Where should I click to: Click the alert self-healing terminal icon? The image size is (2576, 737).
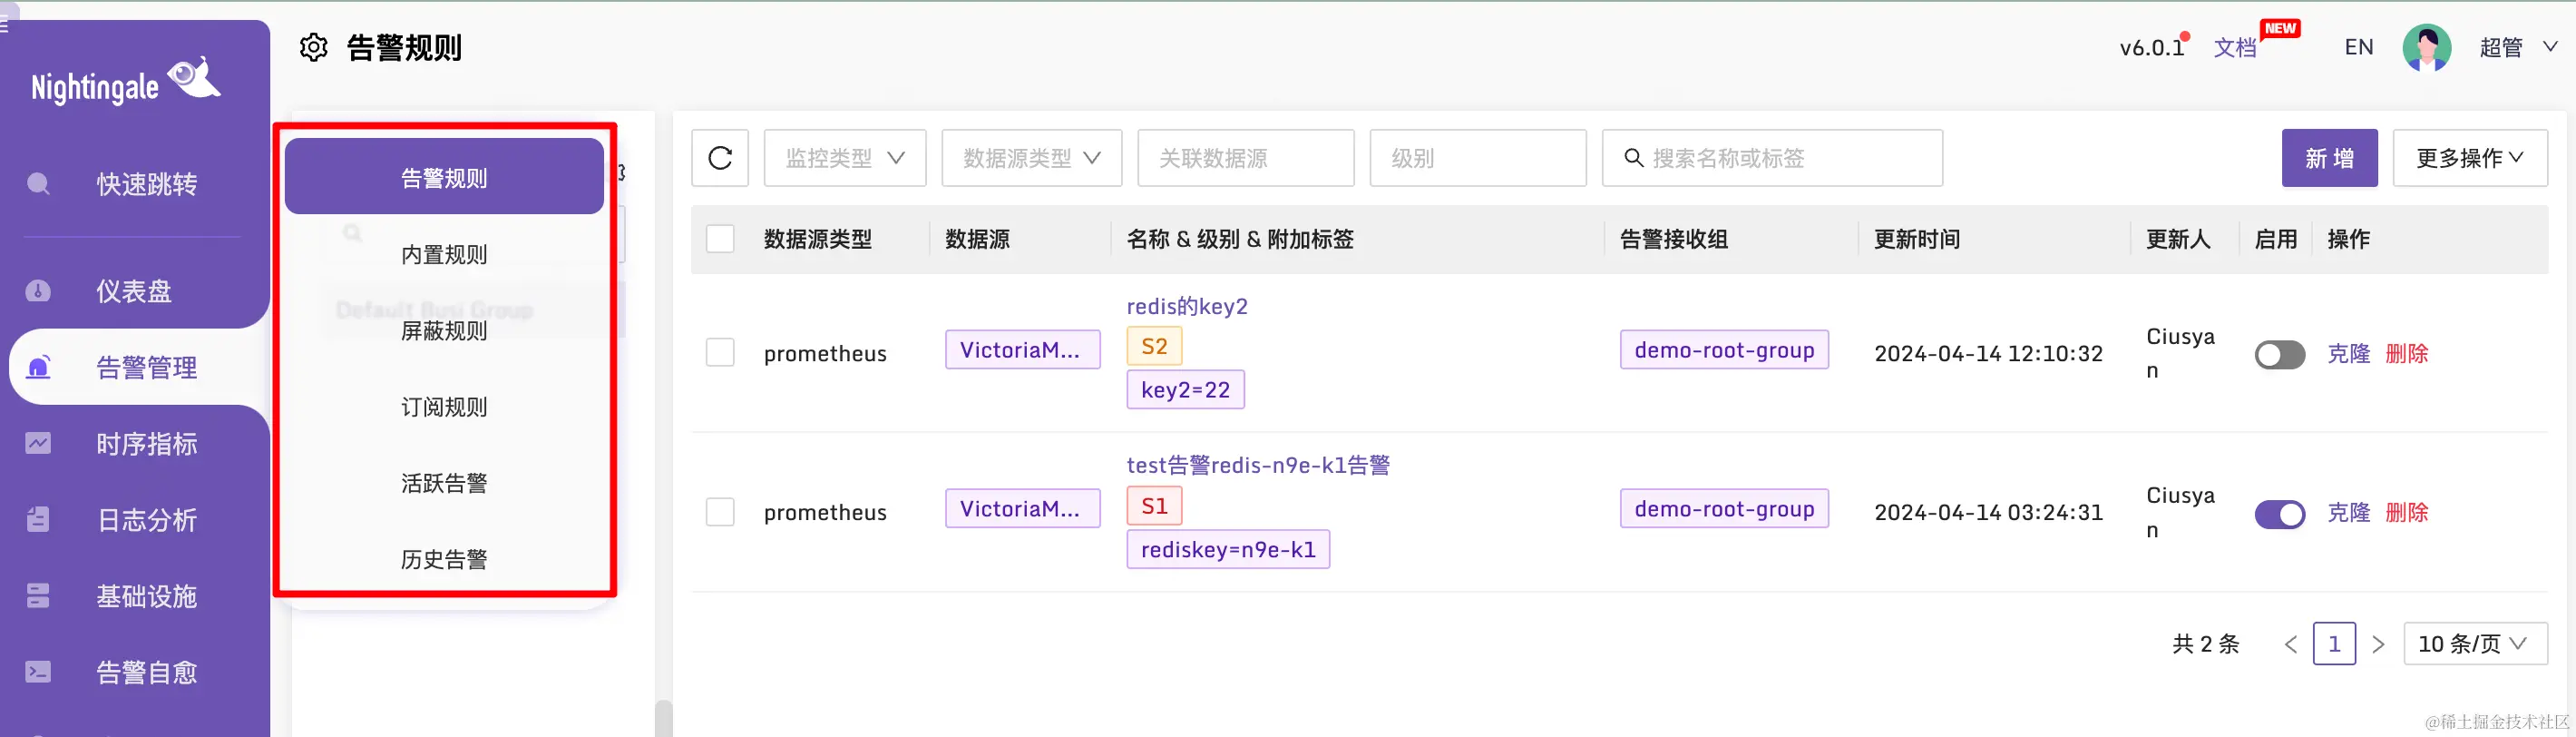pos(38,672)
